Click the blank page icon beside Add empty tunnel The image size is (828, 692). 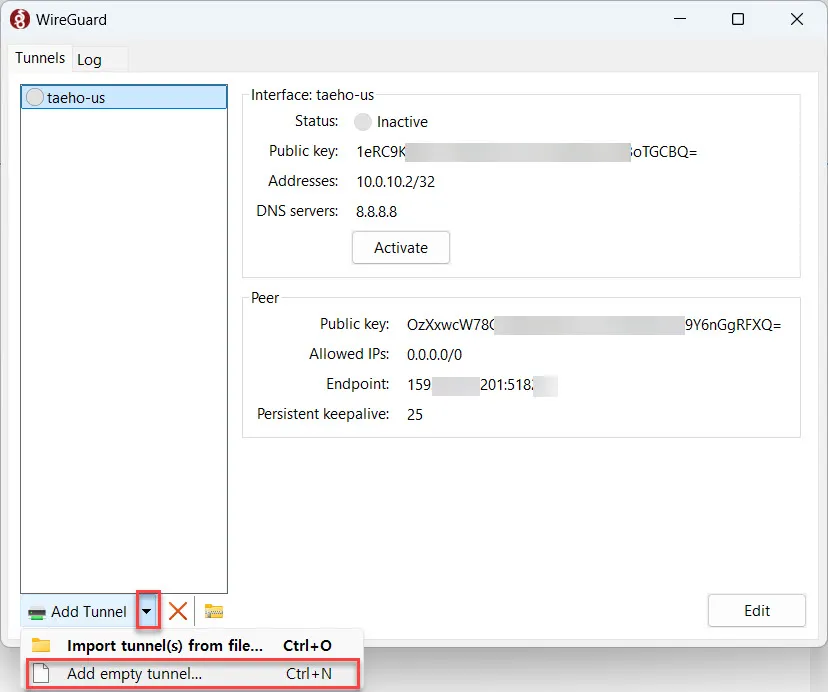coord(41,674)
